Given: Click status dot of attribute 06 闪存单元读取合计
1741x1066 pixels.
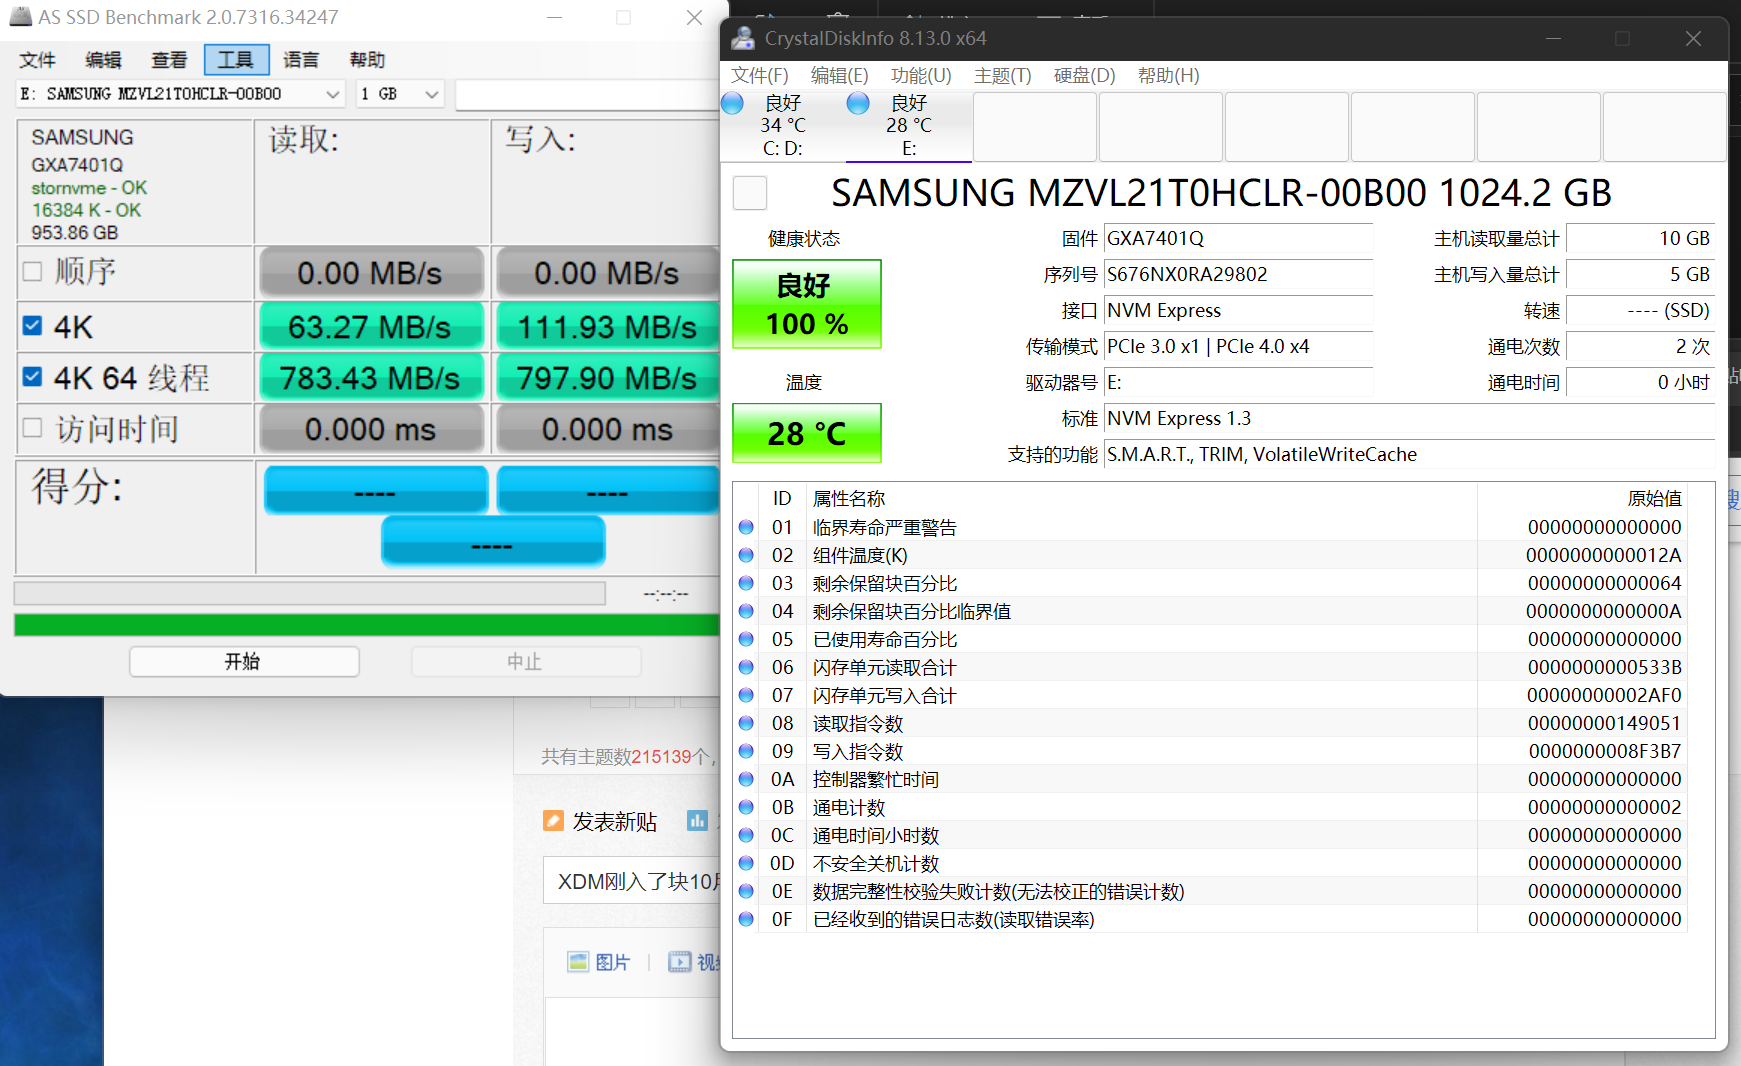Looking at the screenshot, I should click(x=746, y=667).
